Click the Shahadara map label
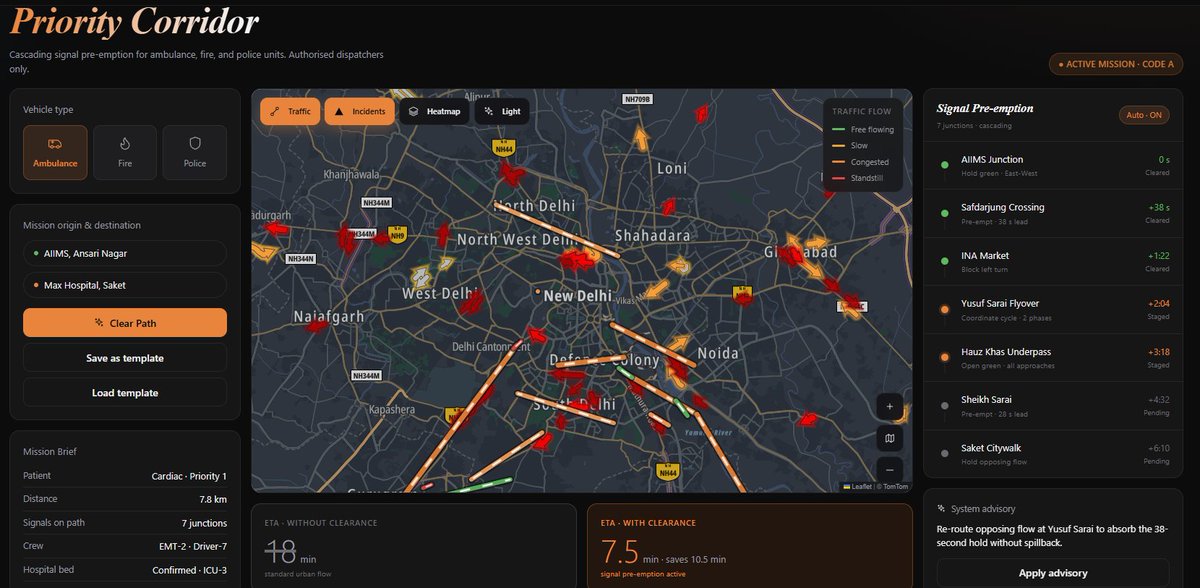The height and width of the screenshot is (588, 1200). pyautogui.click(x=652, y=235)
